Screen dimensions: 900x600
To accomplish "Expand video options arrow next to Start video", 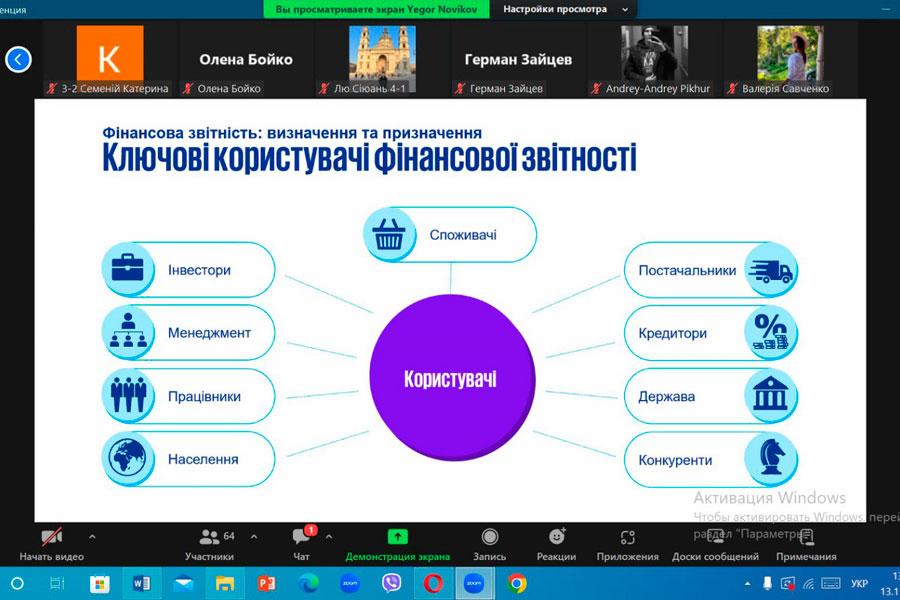I will pos(92,537).
